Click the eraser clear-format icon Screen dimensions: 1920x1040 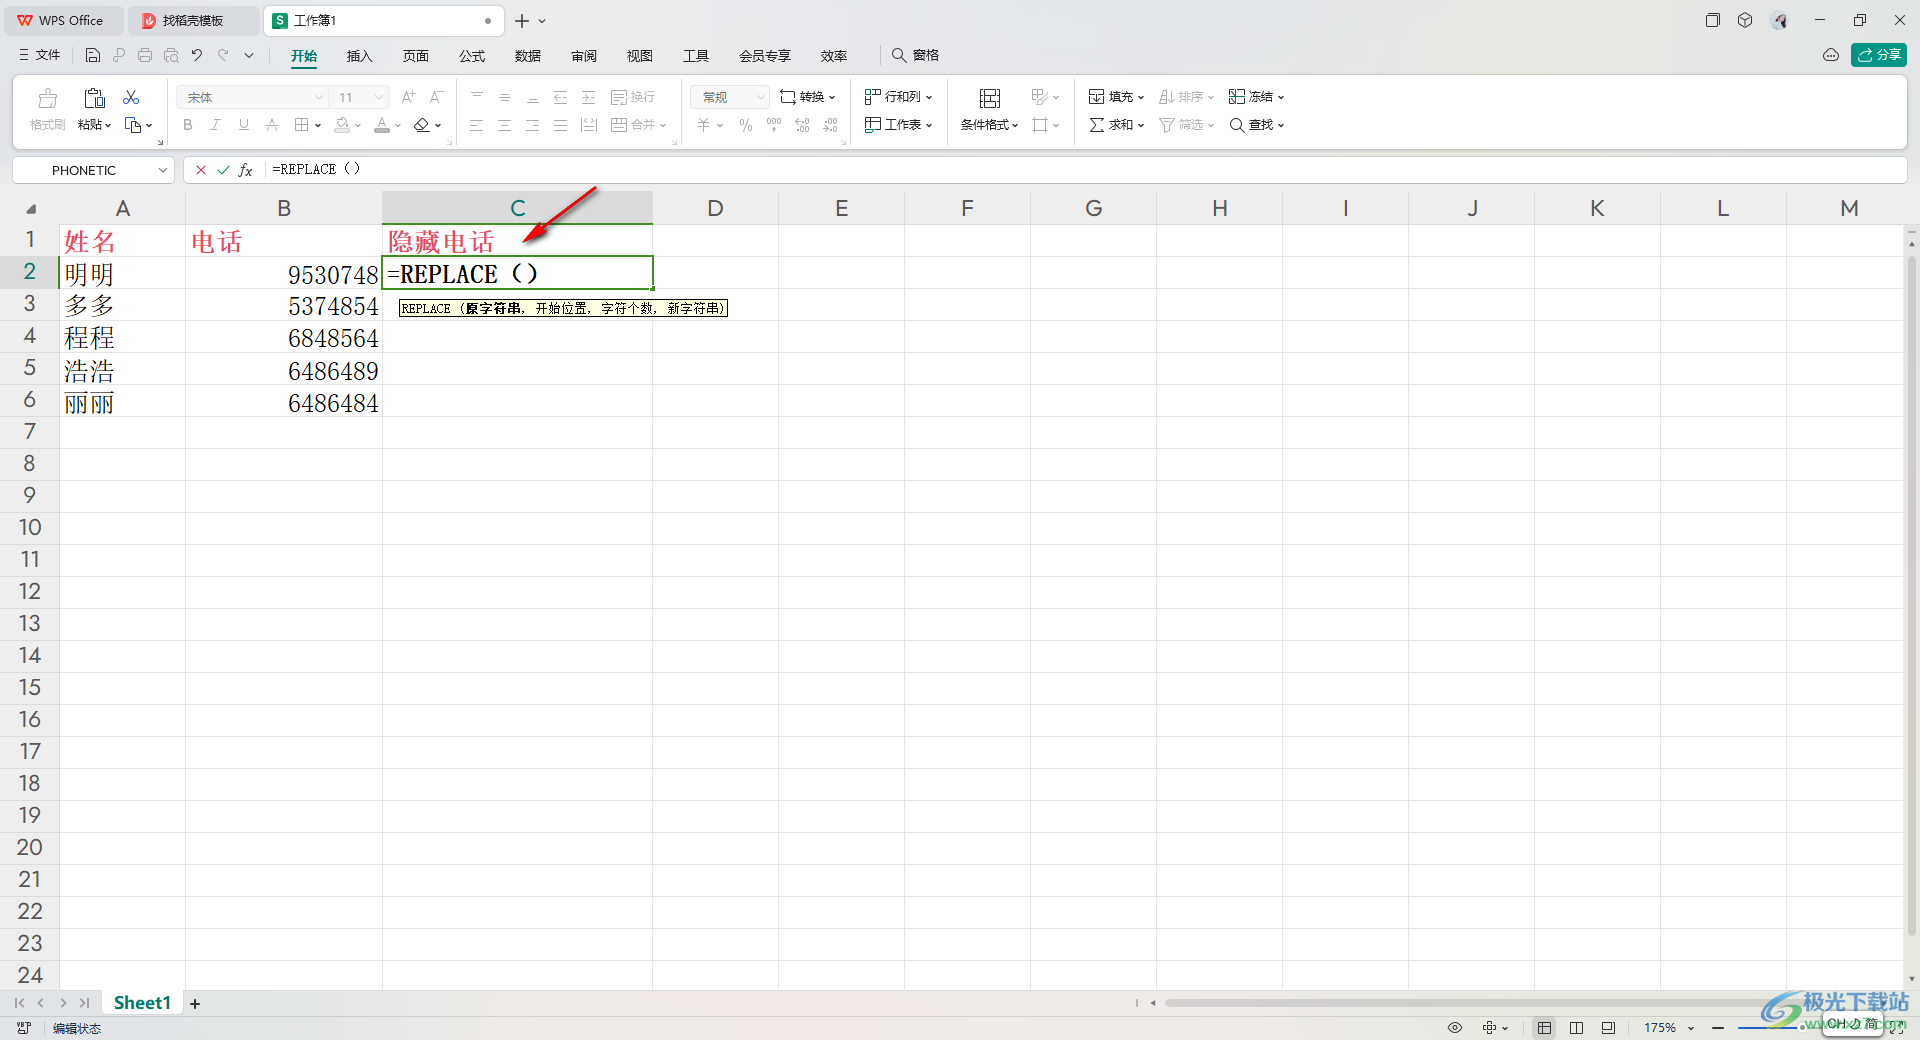pyautogui.click(x=422, y=125)
